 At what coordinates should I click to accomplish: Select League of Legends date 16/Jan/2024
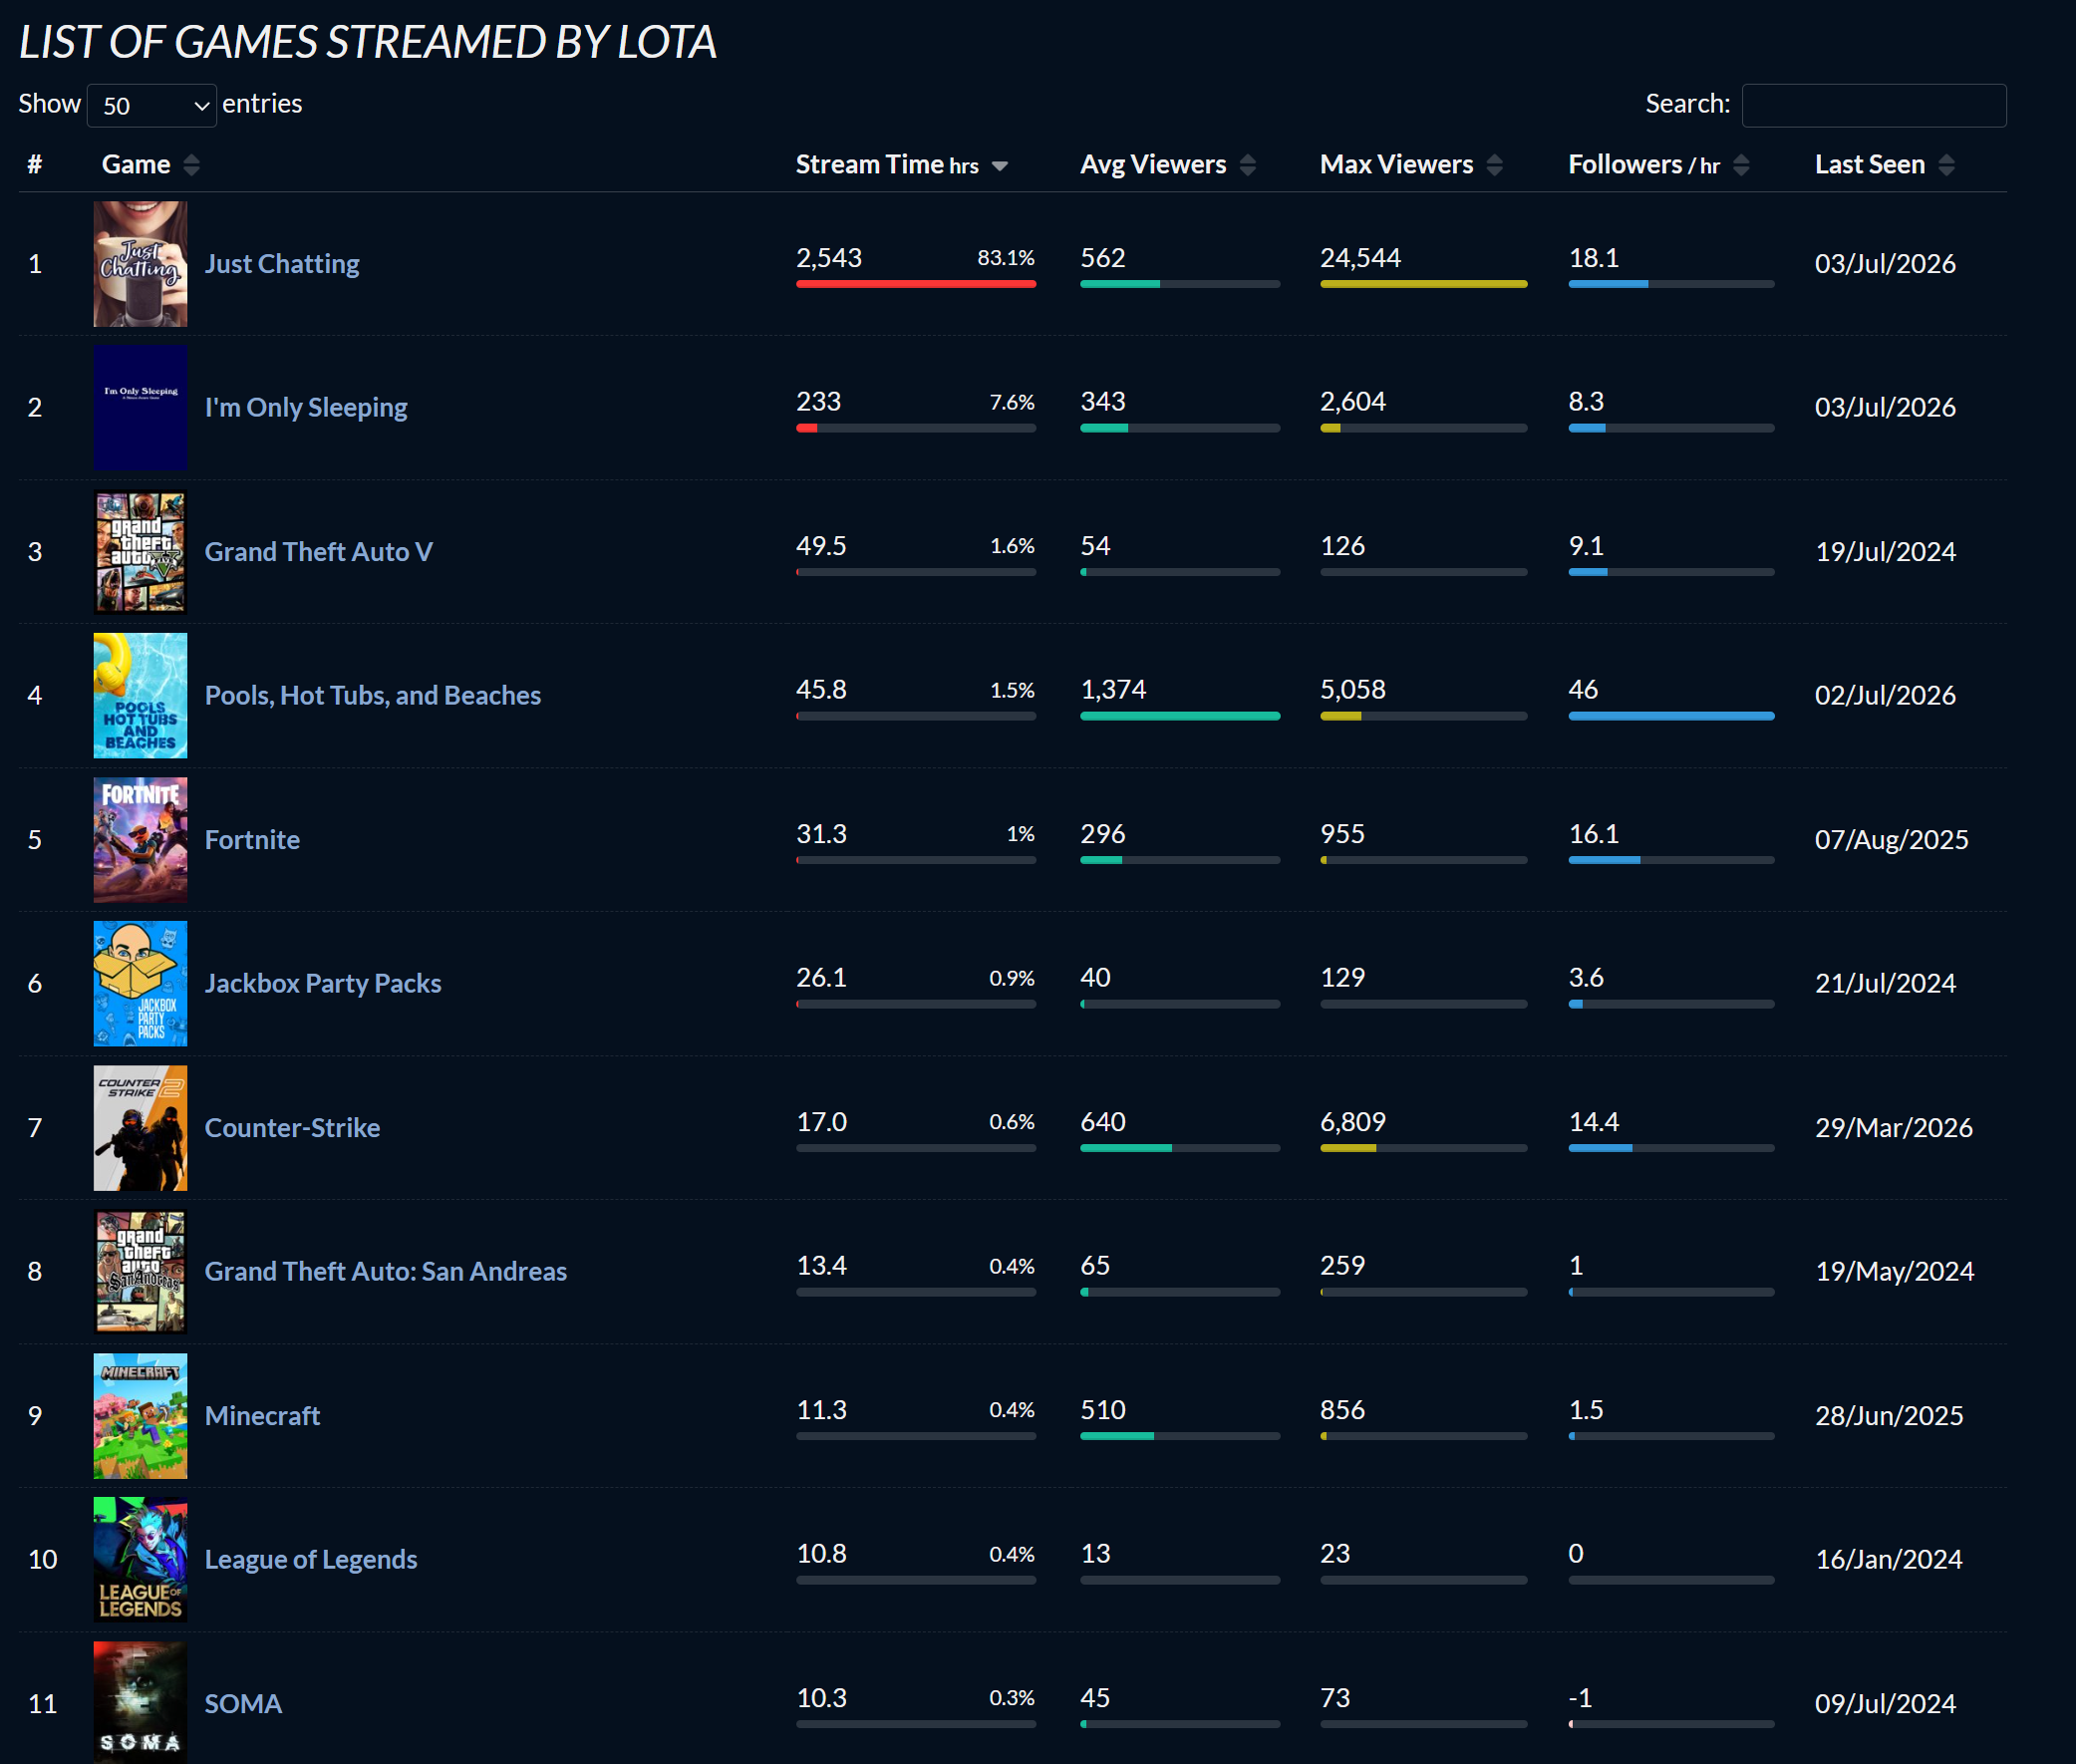point(1889,1559)
